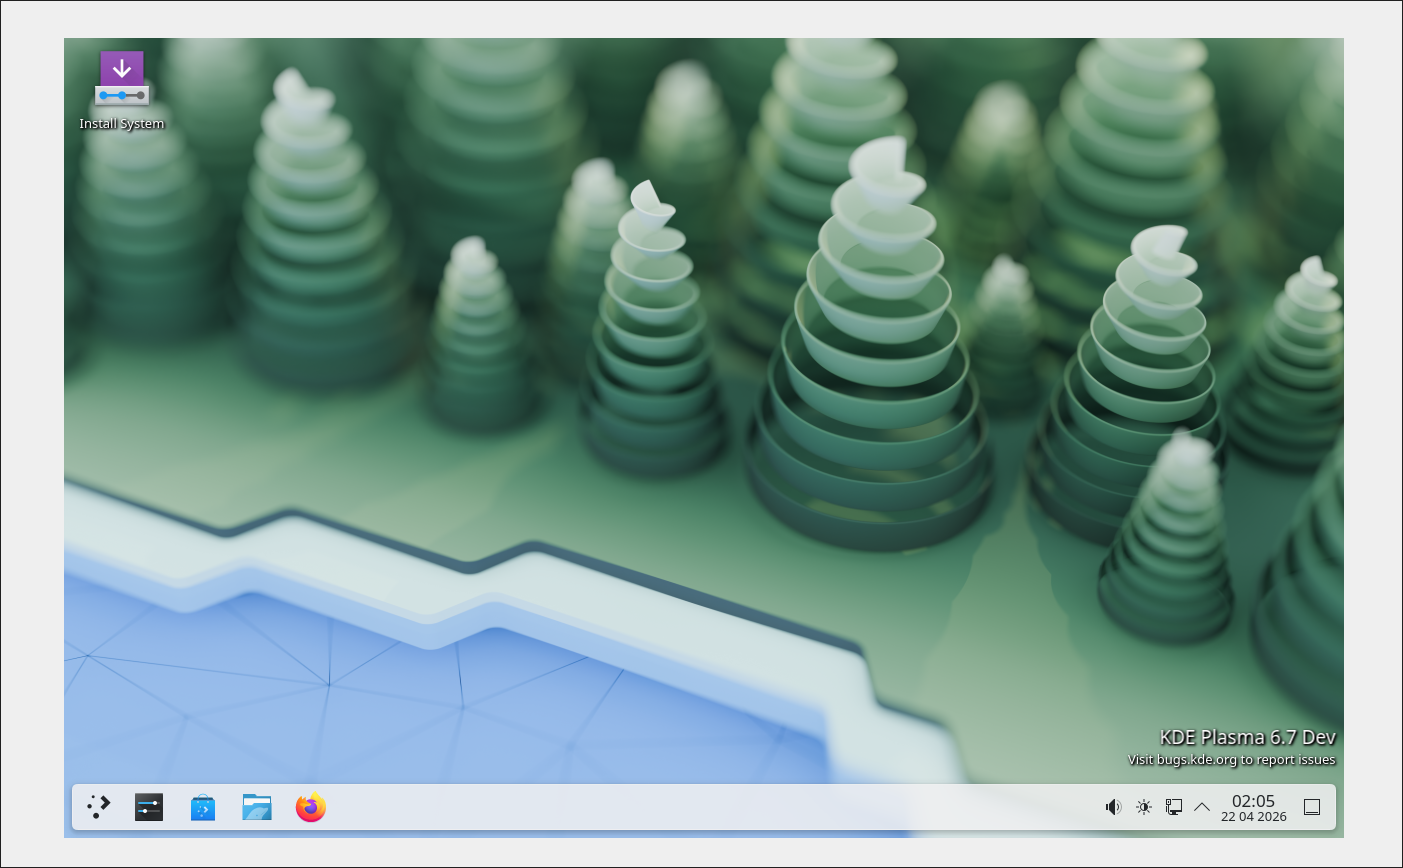This screenshot has height=868, width=1403.
Task: Click empty panel space beside Firefox
Action: [700, 807]
